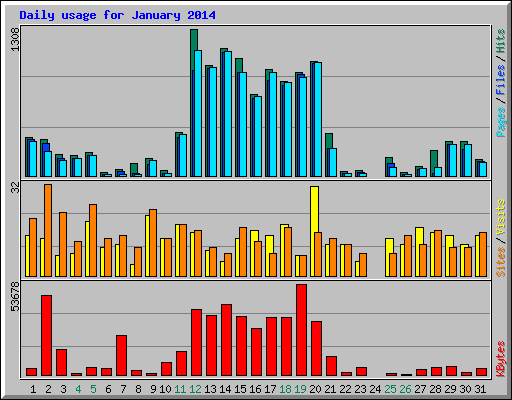The height and width of the screenshot is (400, 512).
Task: Click the day 10 axis label
Action: point(165,389)
